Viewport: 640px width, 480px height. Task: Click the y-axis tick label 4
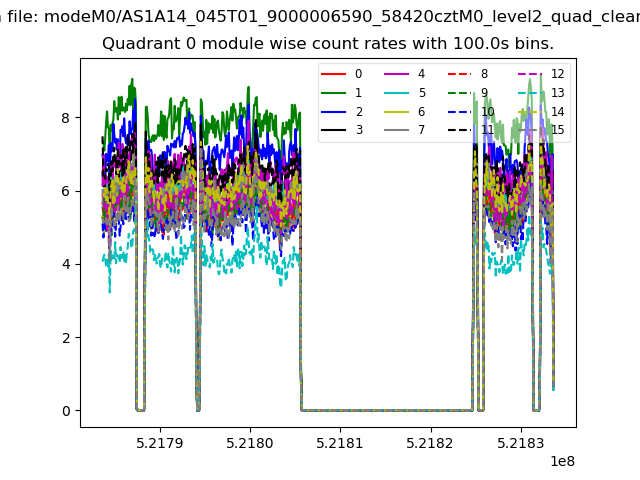[x=66, y=264]
